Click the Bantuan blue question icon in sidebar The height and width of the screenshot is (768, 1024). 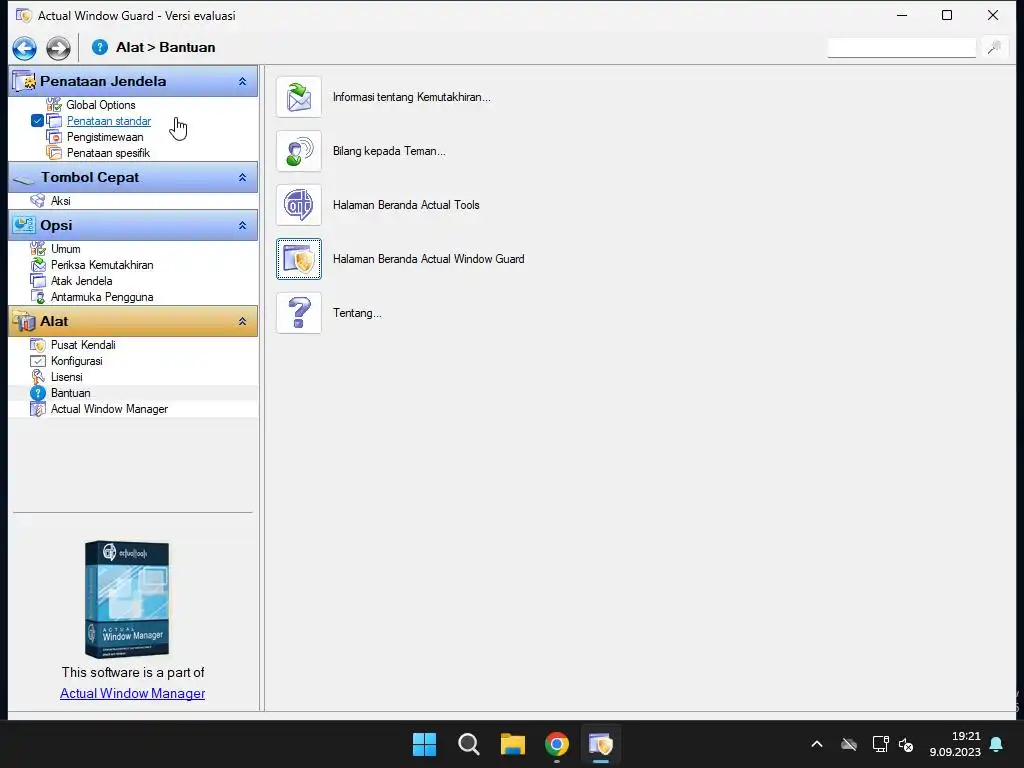tap(38, 393)
